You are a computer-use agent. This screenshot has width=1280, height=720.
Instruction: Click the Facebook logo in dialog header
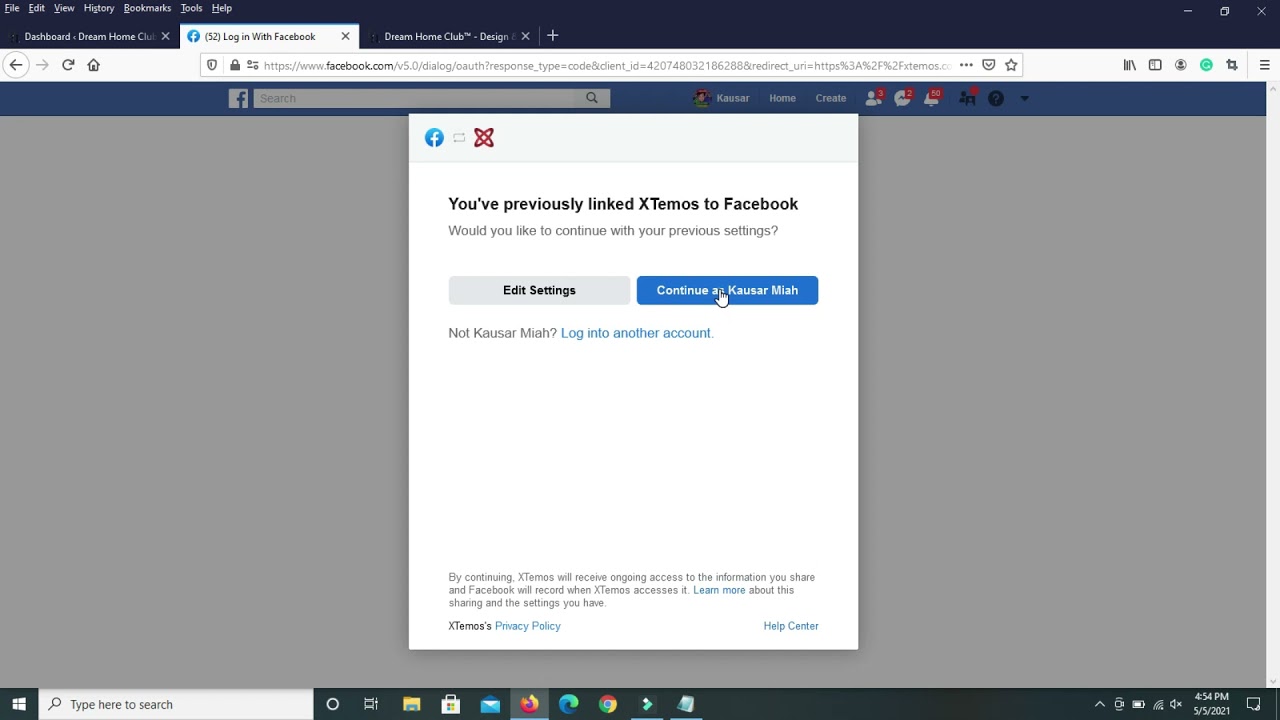tap(434, 138)
